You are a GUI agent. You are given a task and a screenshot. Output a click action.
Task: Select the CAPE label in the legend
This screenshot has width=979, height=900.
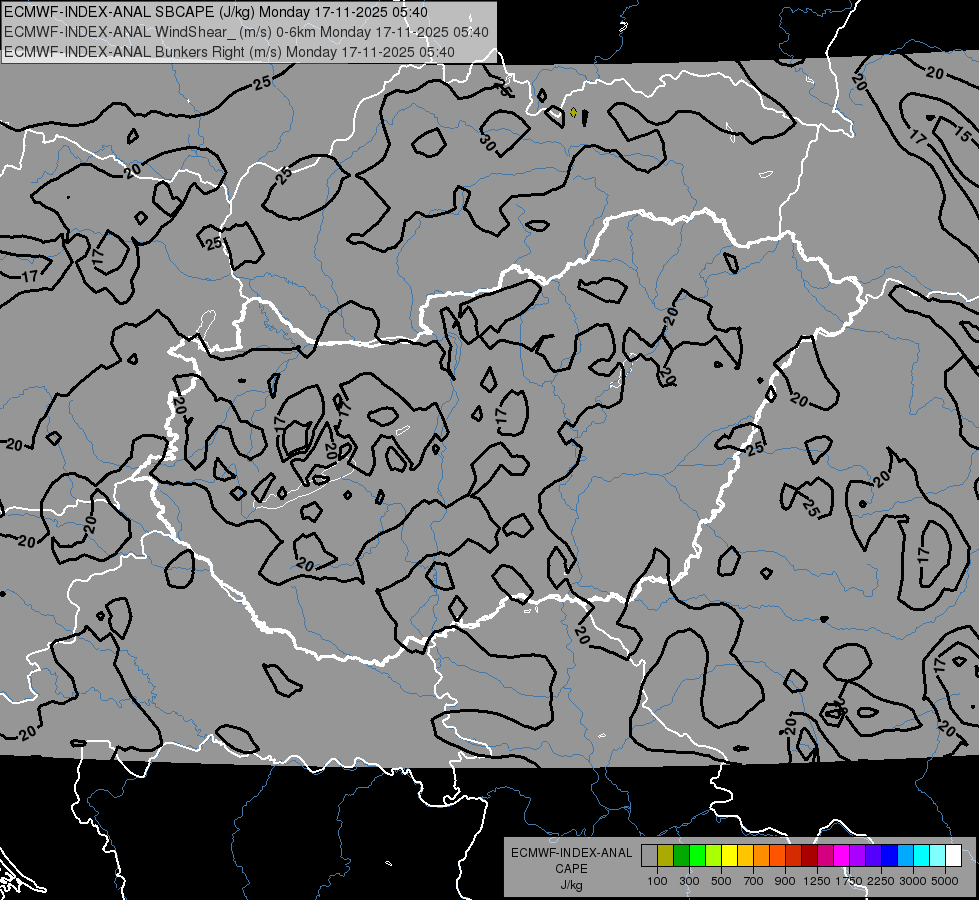571,869
